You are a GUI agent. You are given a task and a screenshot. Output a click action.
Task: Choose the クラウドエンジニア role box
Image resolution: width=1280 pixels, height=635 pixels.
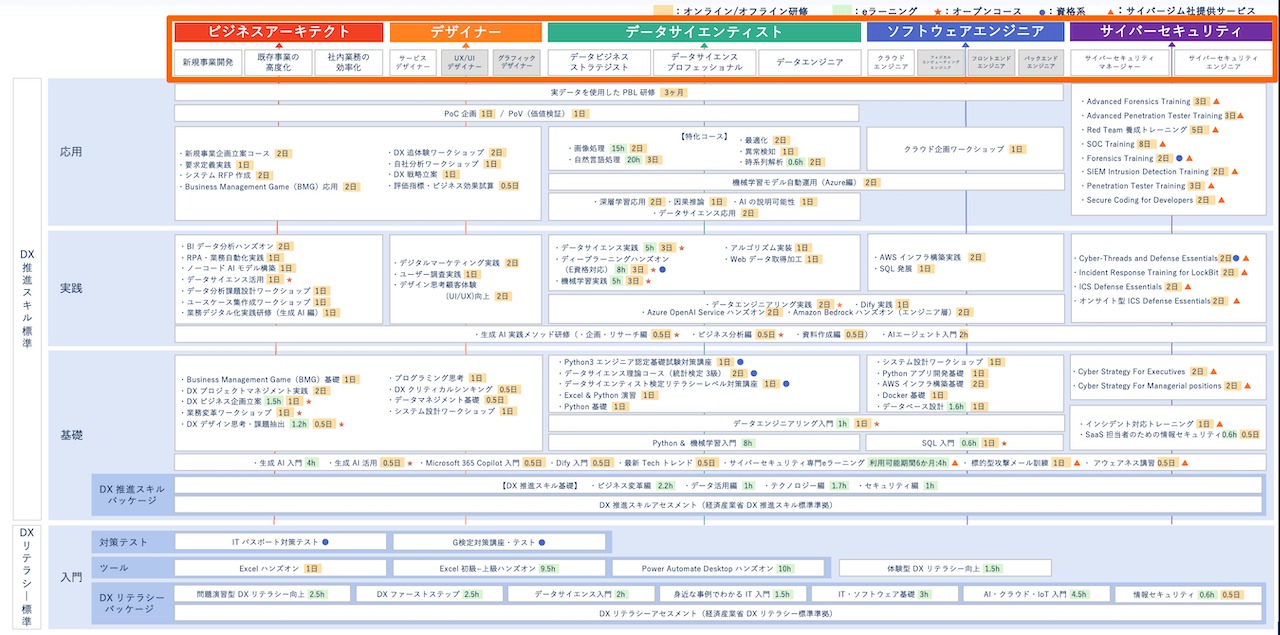tap(891, 63)
